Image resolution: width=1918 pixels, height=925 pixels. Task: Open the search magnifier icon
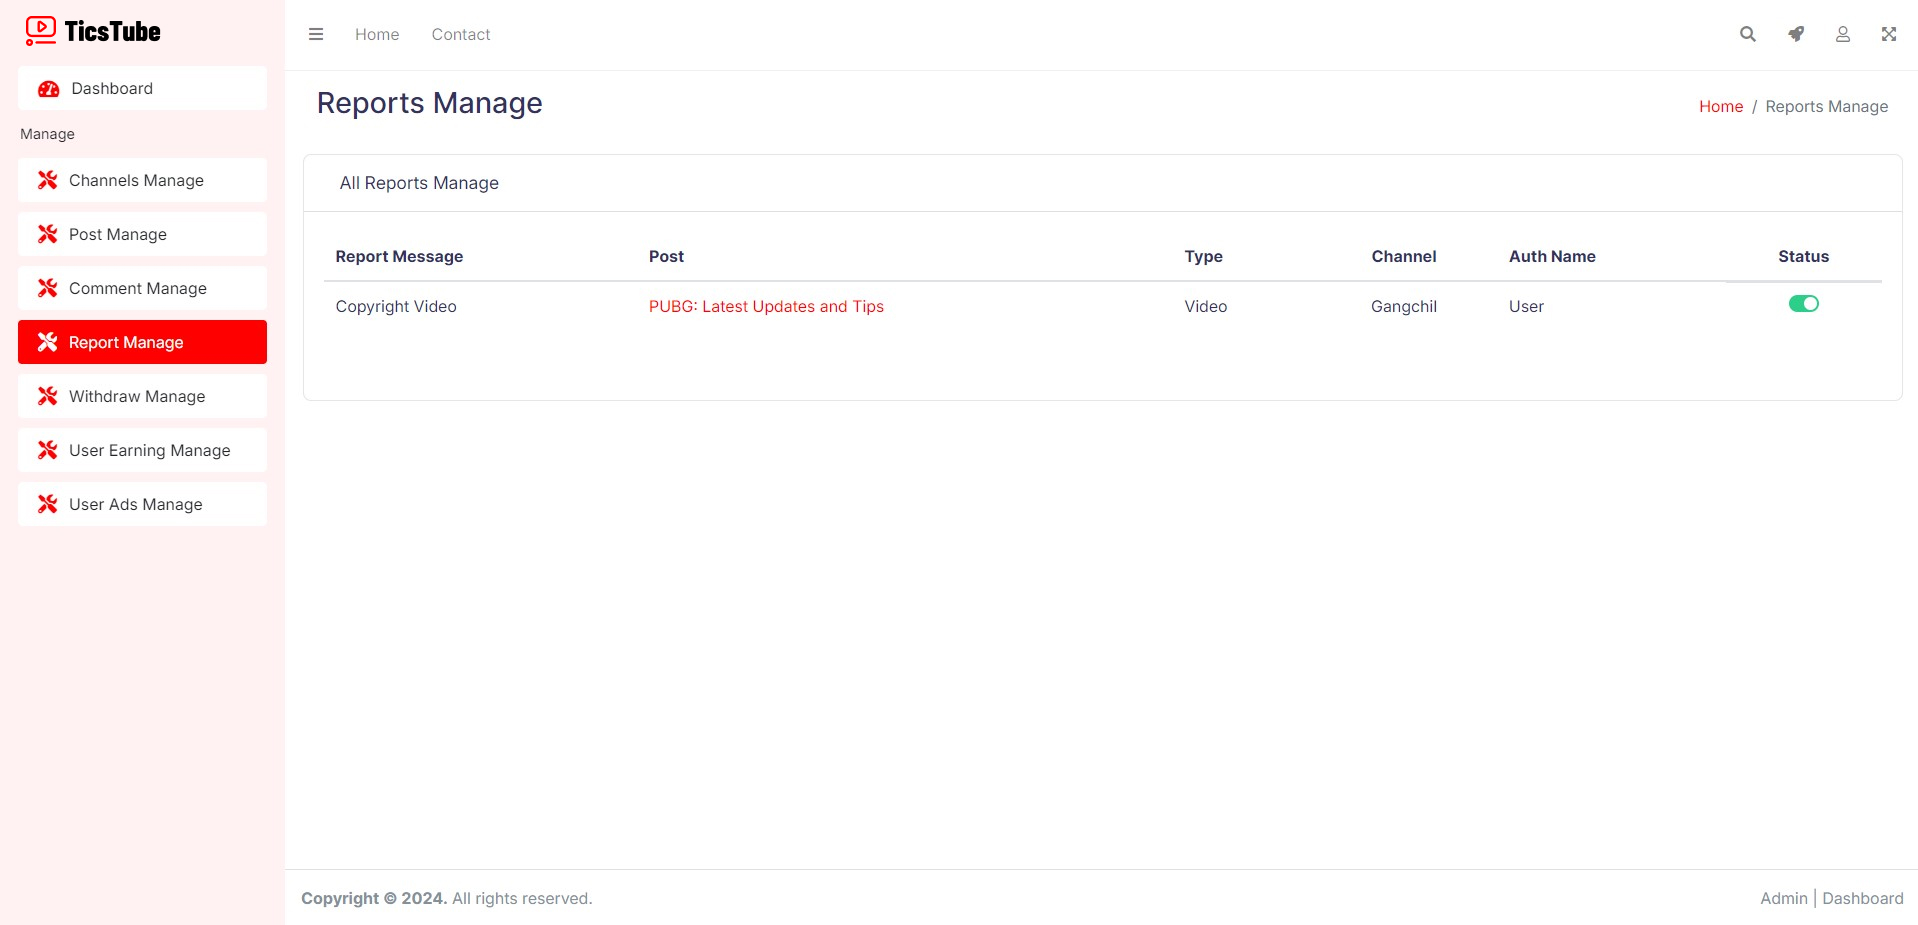[1747, 34]
